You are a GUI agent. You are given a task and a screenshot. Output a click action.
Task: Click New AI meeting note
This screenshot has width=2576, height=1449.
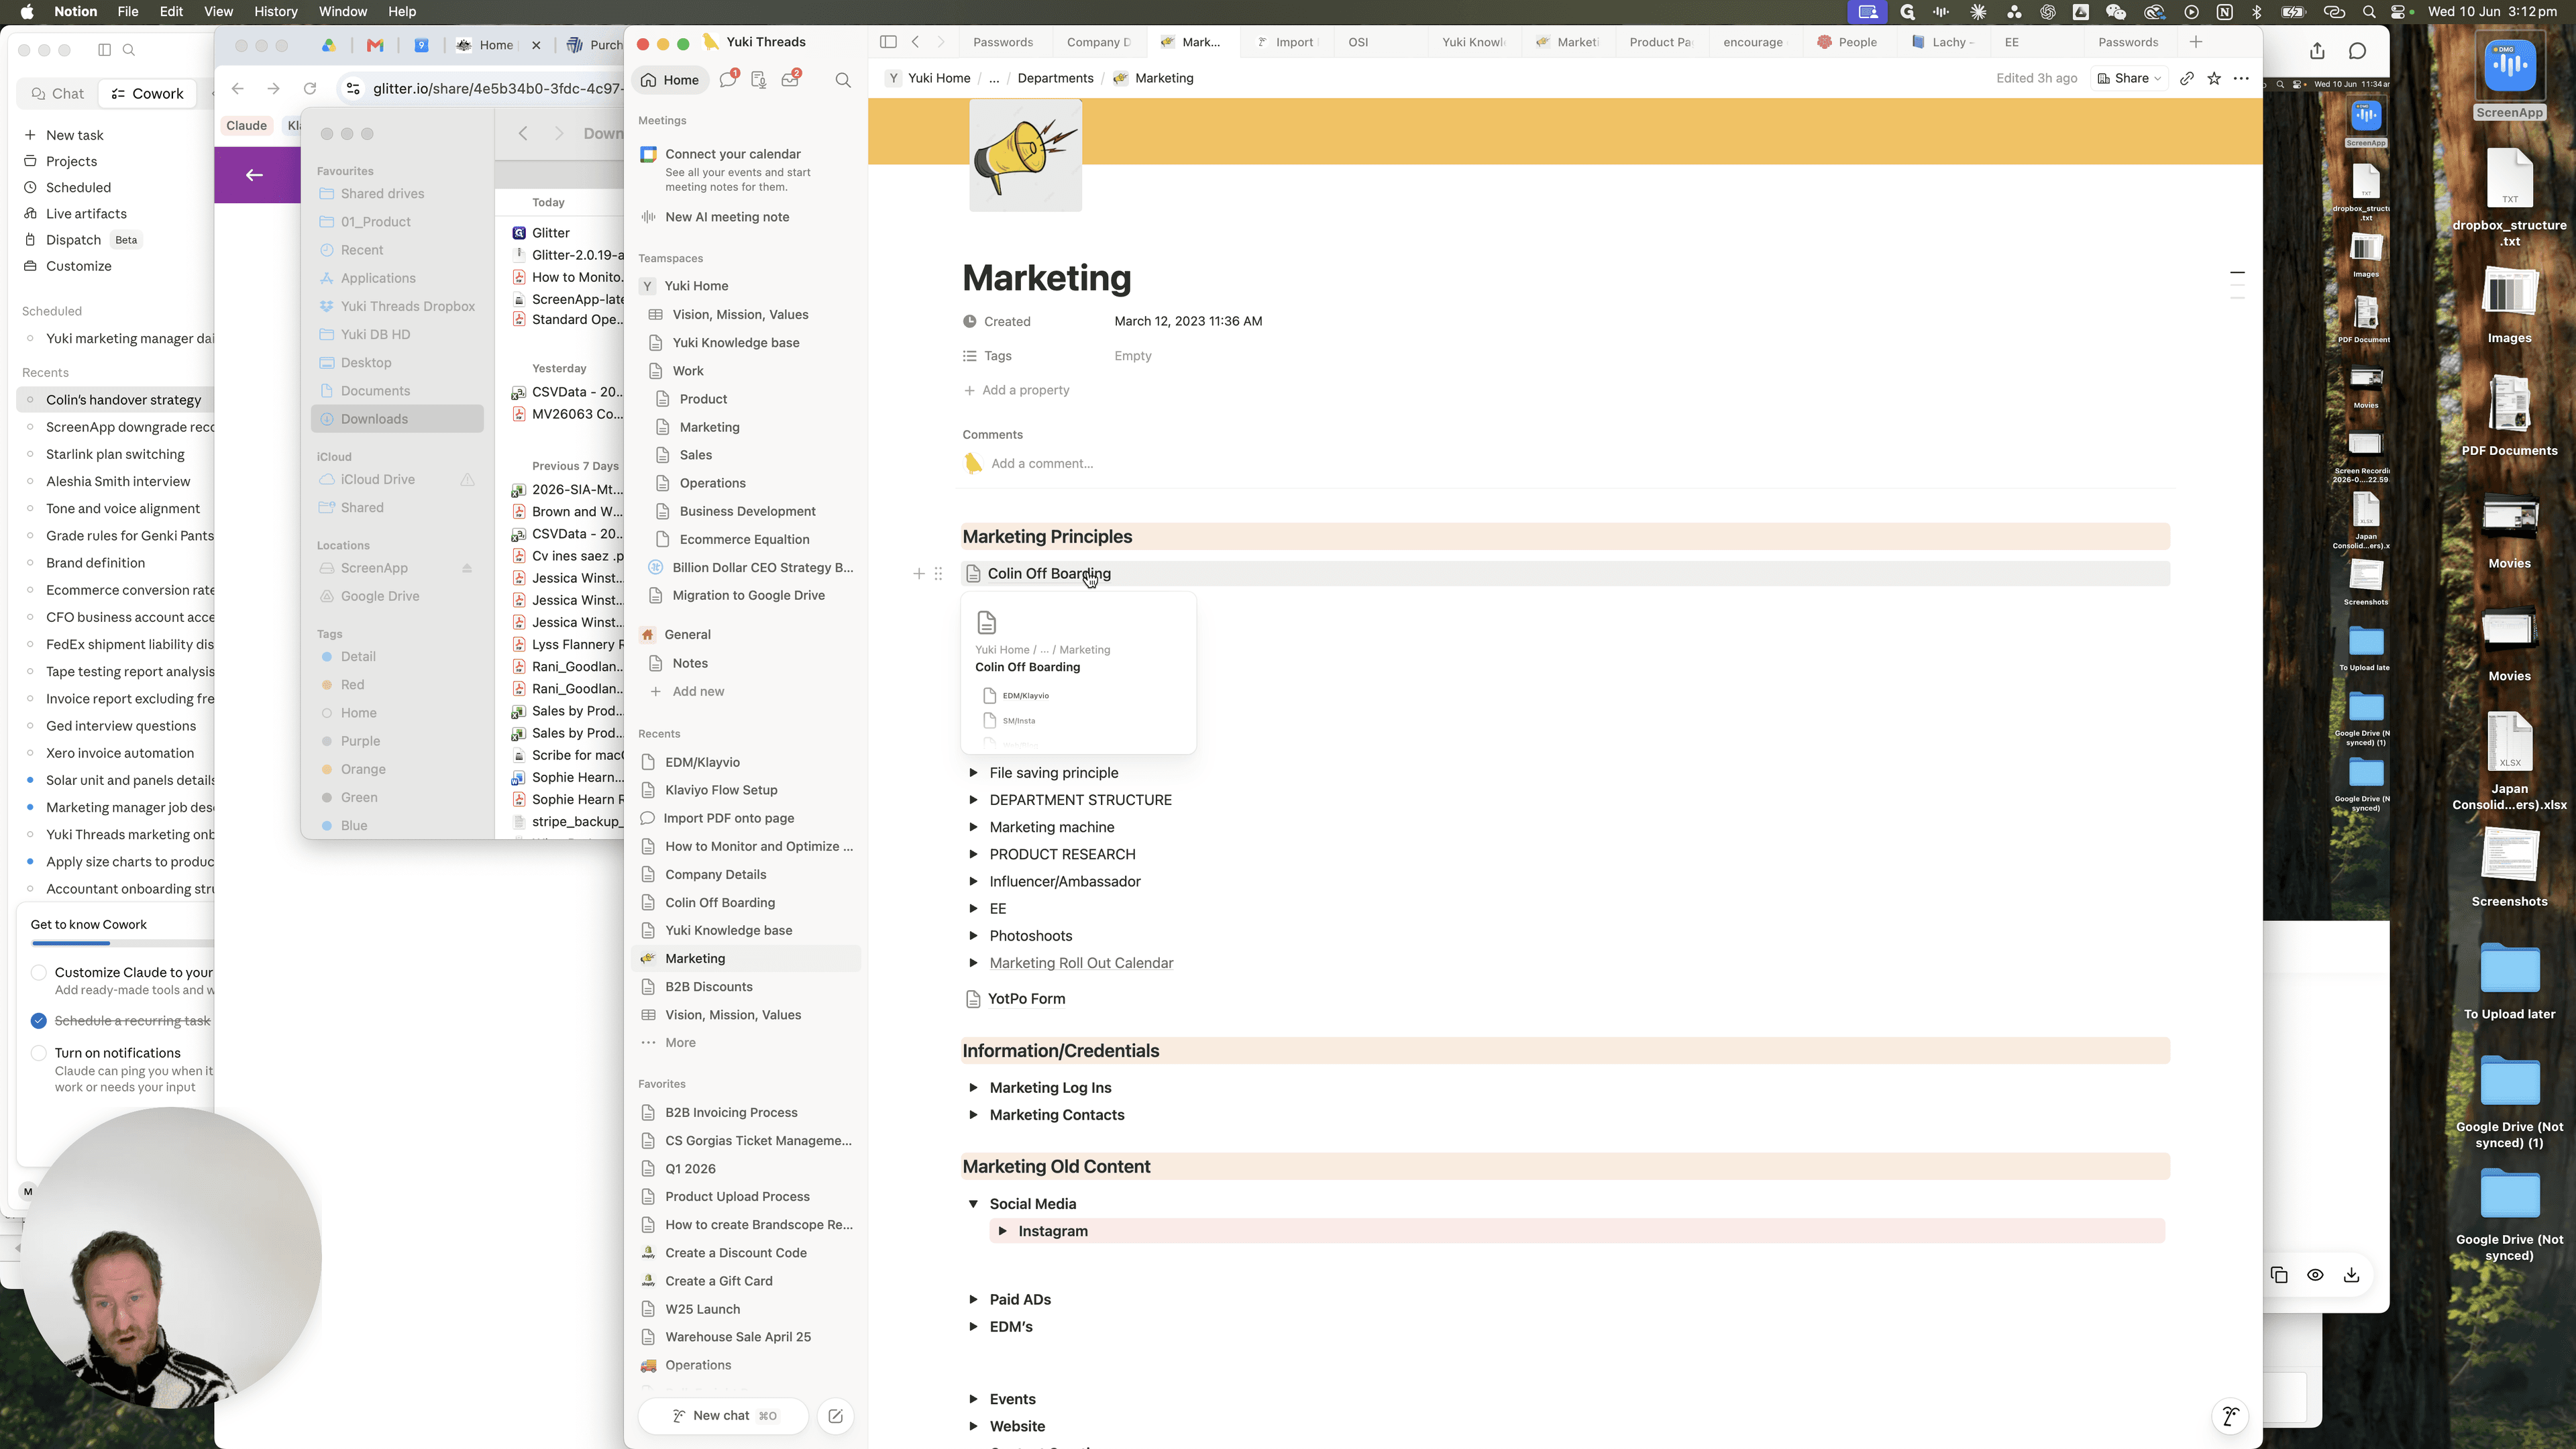(726, 217)
